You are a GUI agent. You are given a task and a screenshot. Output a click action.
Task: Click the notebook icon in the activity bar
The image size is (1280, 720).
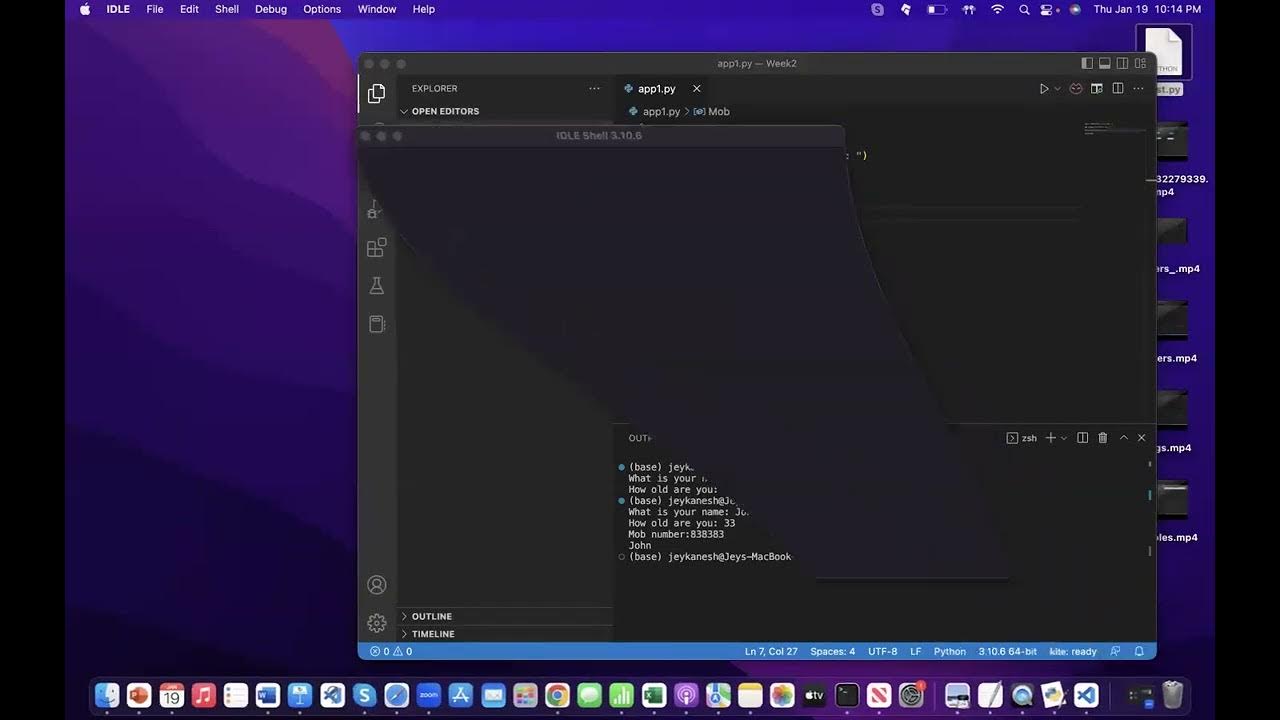376,324
